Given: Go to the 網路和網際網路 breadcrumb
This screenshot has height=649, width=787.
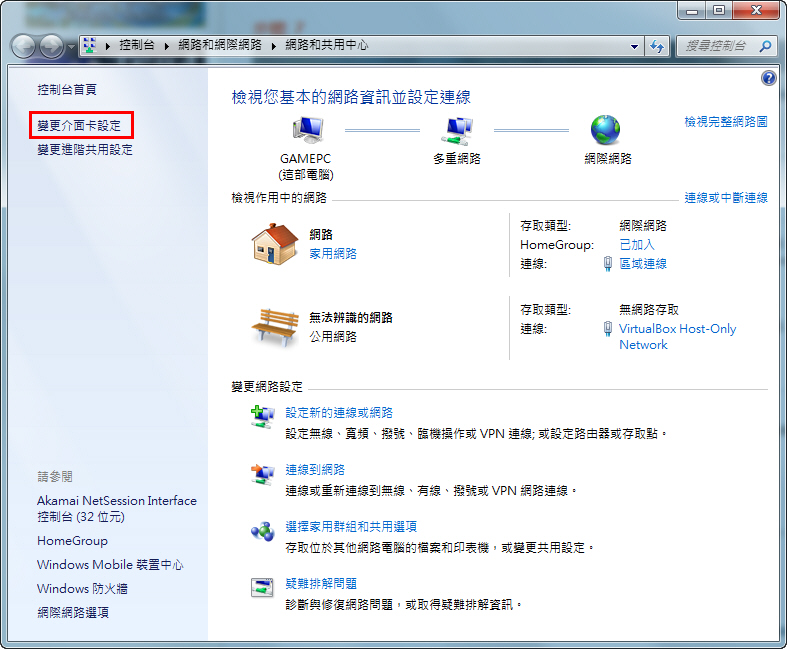Looking at the screenshot, I should tap(220, 46).
